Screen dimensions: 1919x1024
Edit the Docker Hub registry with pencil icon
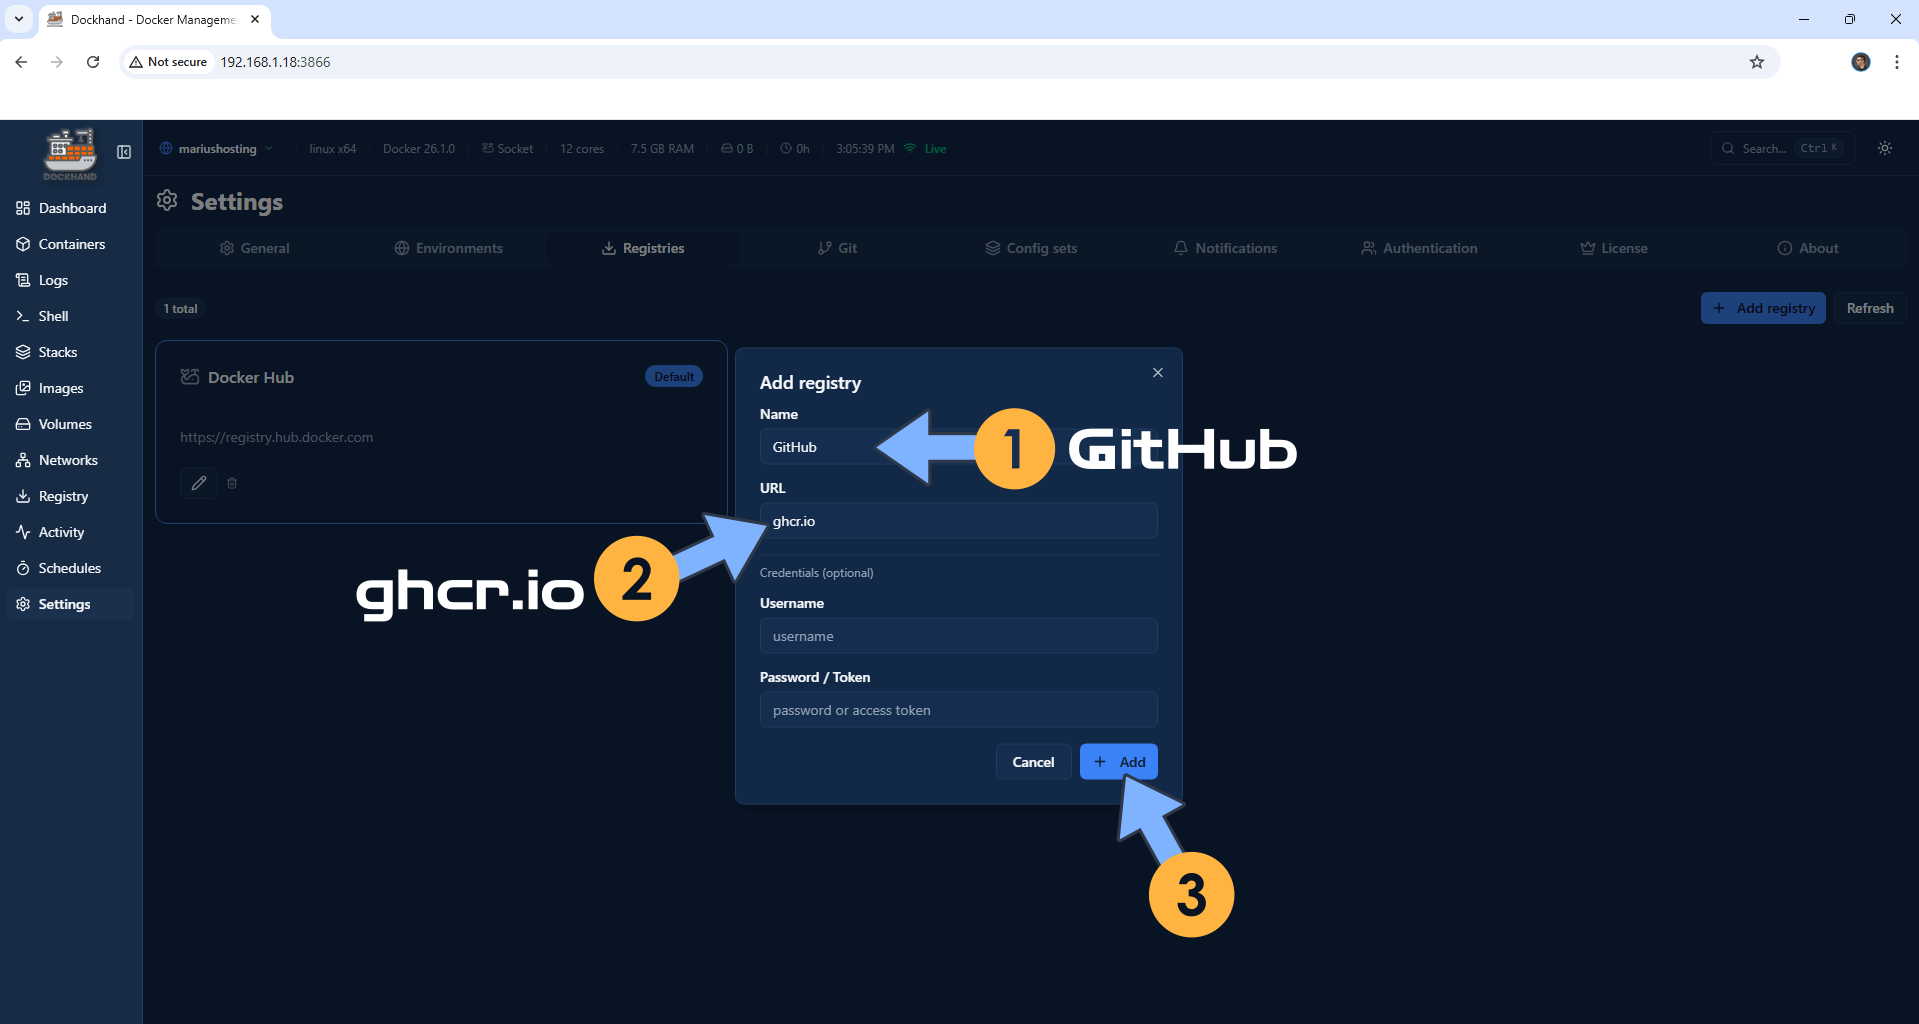tap(198, 482)
